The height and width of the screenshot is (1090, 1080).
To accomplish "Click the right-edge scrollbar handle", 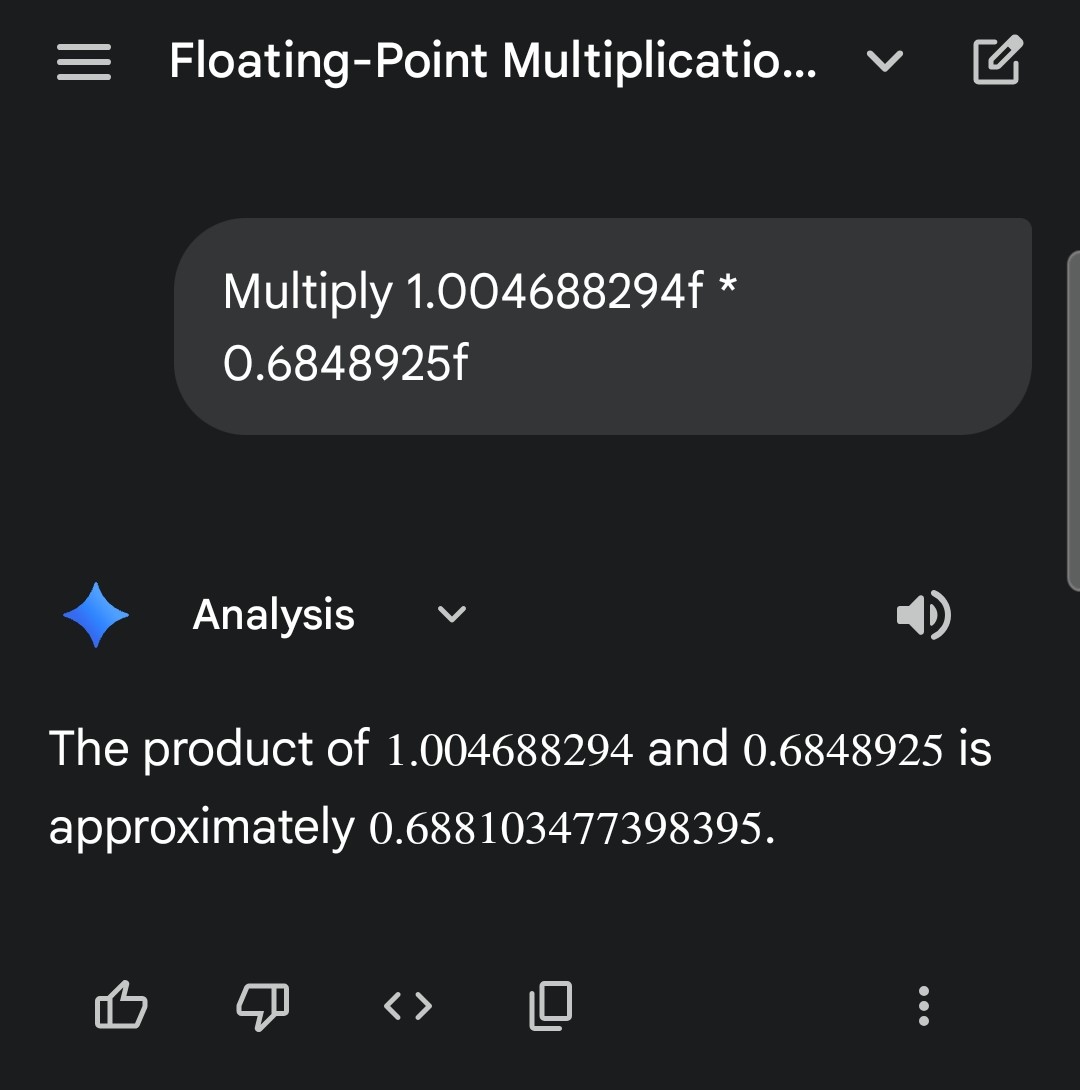I will (x=1073, y=420).
